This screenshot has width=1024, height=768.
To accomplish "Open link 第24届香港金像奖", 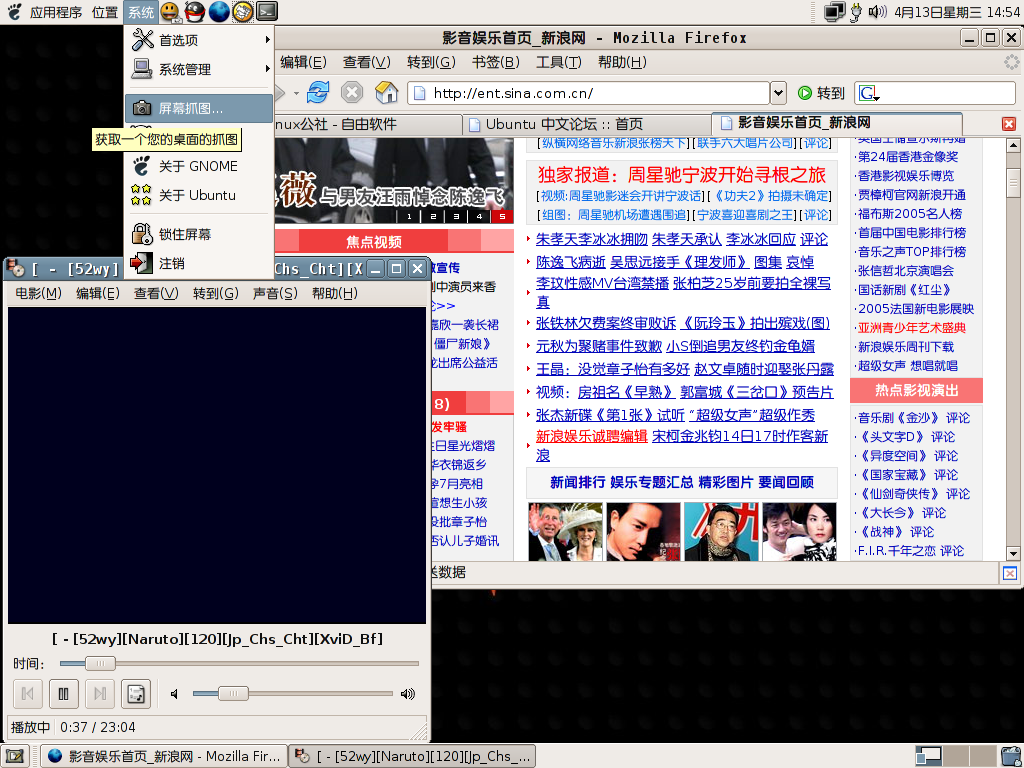I will (x=908, y=157).
